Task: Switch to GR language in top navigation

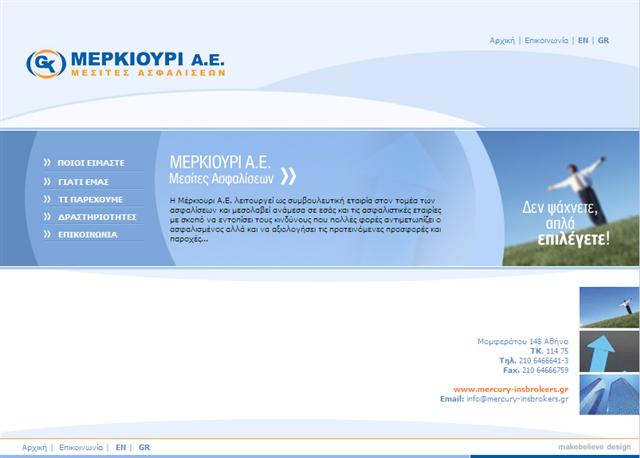Action: 603,40
